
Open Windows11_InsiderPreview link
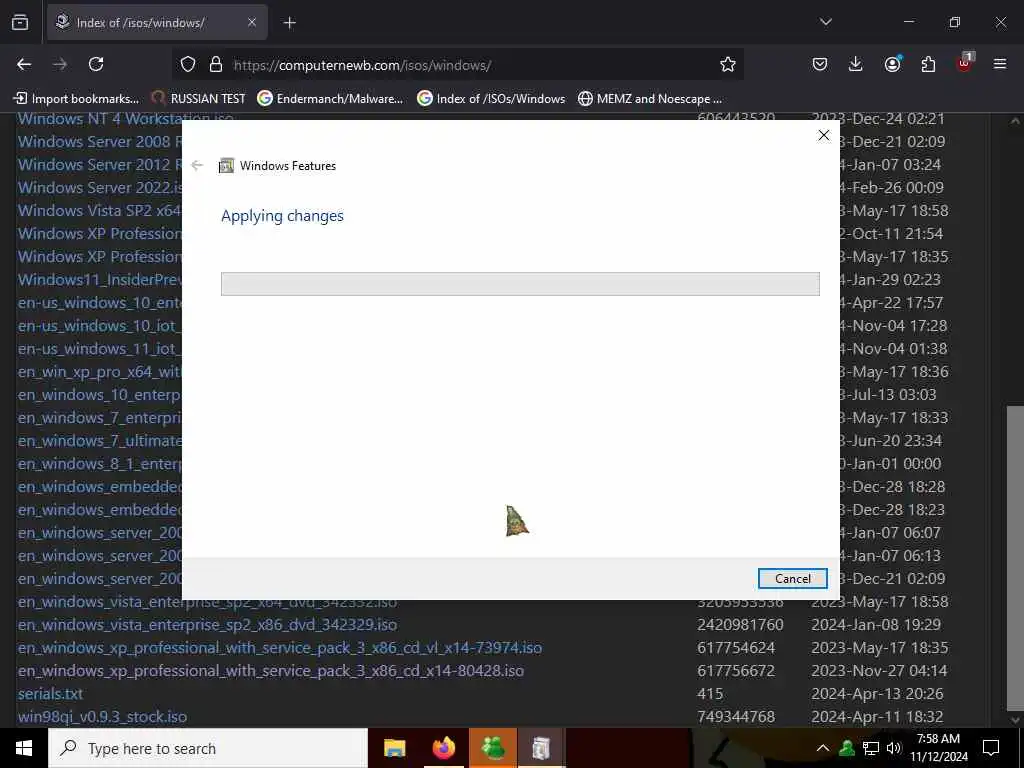(99, 280)
